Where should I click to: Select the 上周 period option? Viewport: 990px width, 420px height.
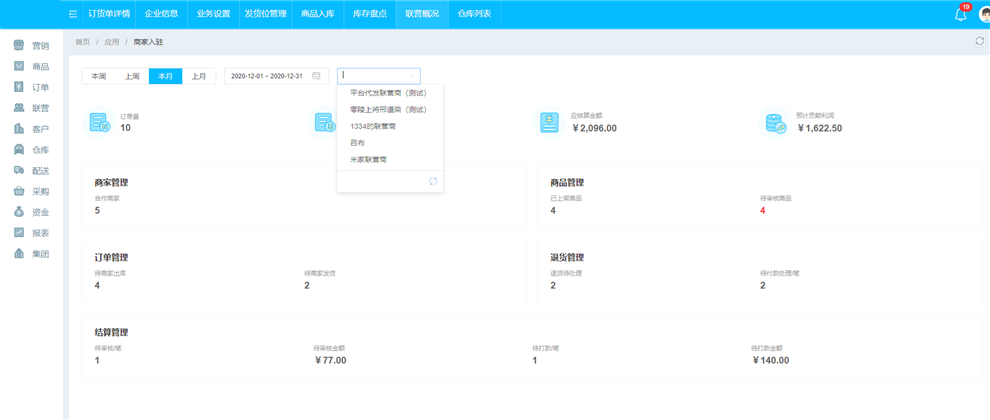click(x=132, y=76)
